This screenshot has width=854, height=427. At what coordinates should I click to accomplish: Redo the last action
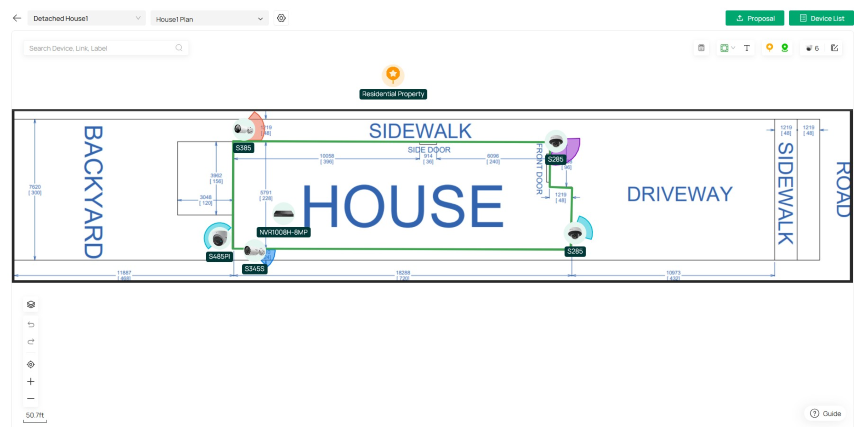pyautogui.click(x=30, y=341)
